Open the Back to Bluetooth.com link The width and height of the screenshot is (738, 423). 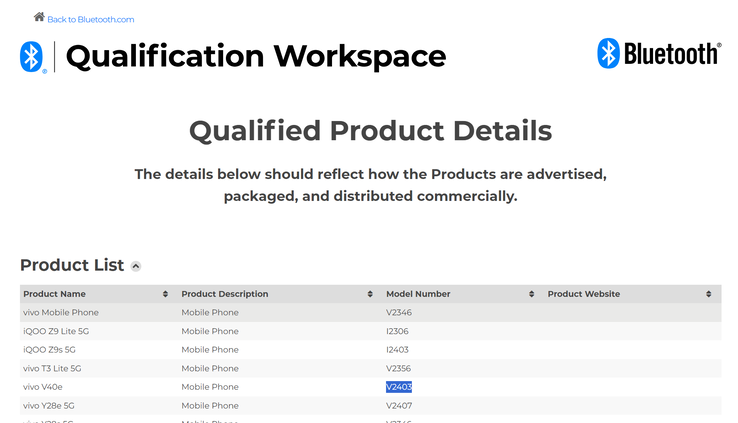point(90,19)
